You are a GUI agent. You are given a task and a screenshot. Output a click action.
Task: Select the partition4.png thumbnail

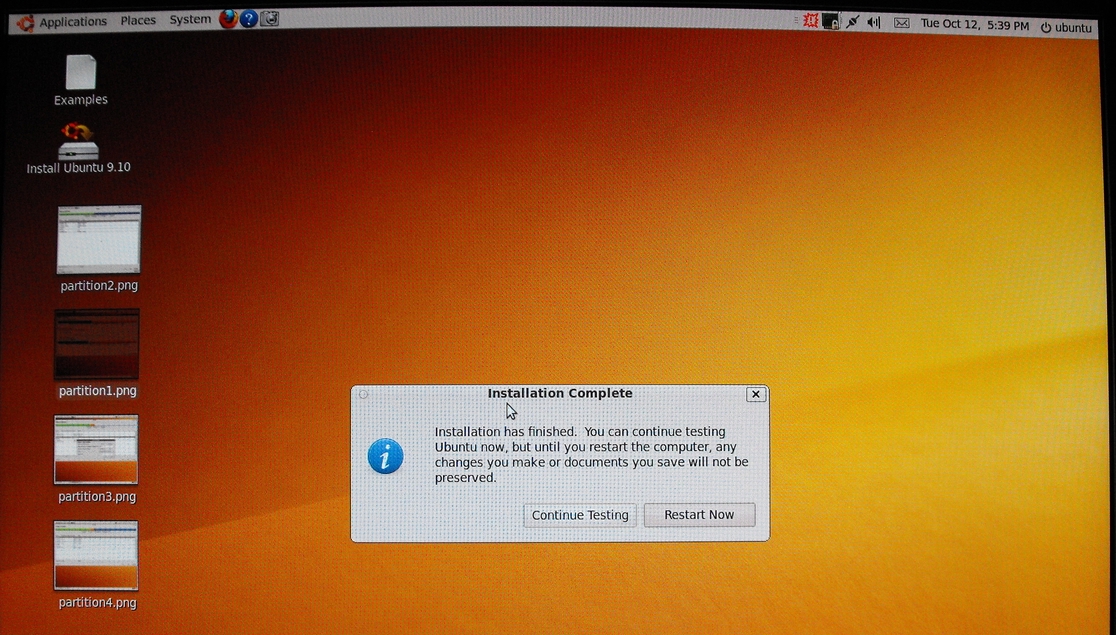(96, 555)
